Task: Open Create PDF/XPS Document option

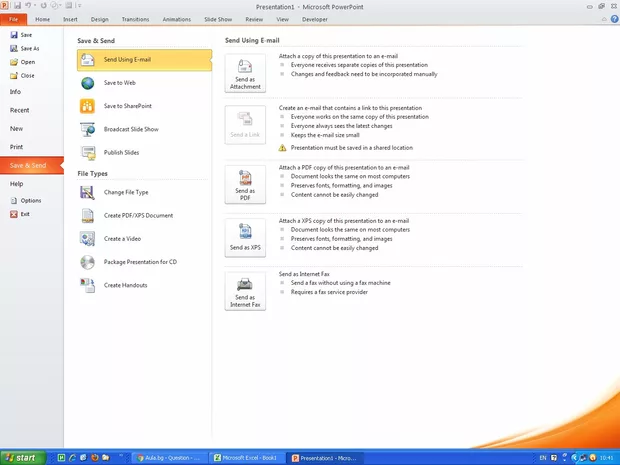Action: click(x=138, y=215)
